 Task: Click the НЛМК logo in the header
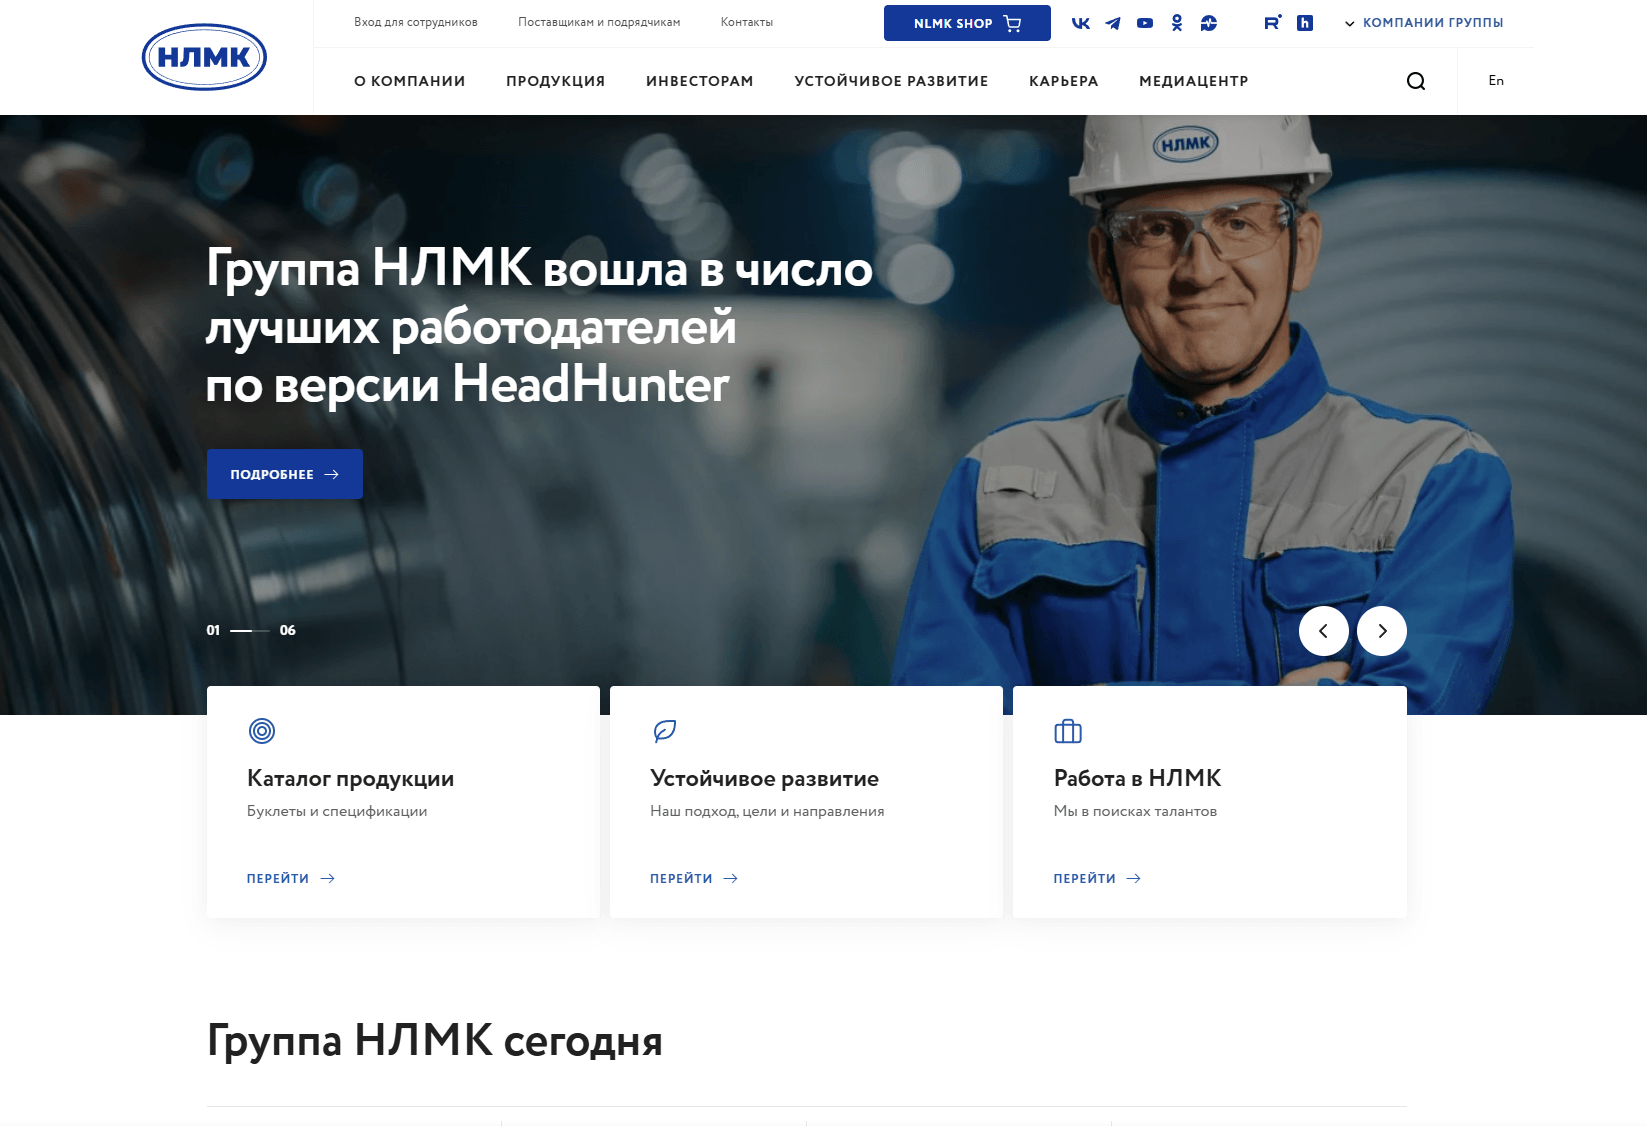coord(204,57)
